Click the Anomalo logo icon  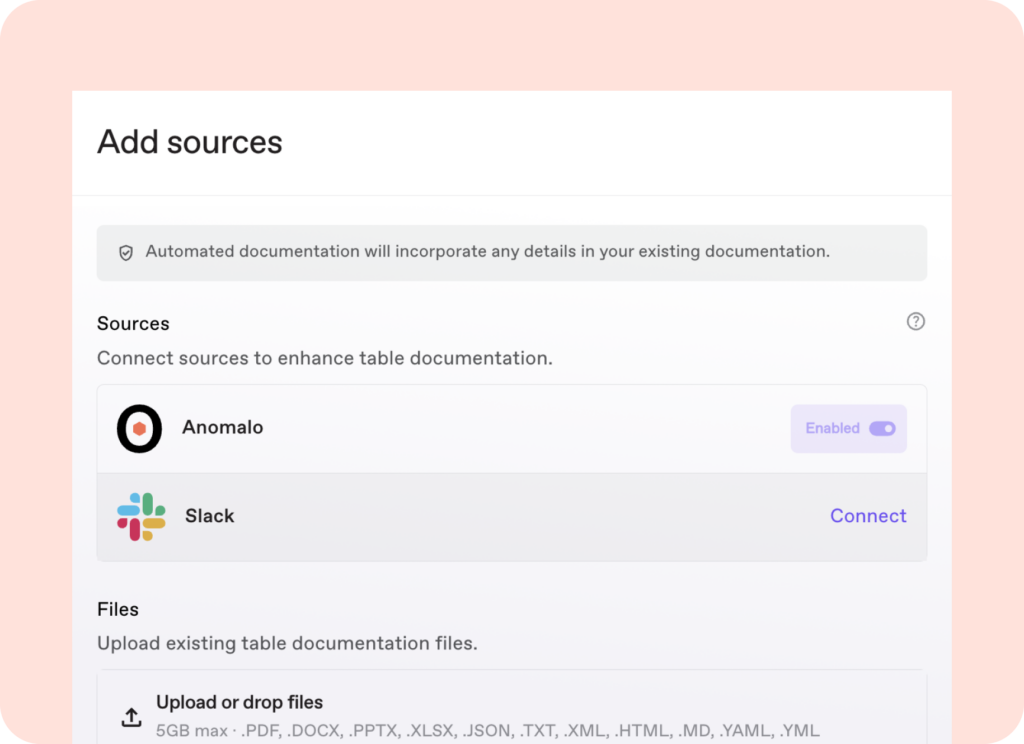[x=139, y=429]
